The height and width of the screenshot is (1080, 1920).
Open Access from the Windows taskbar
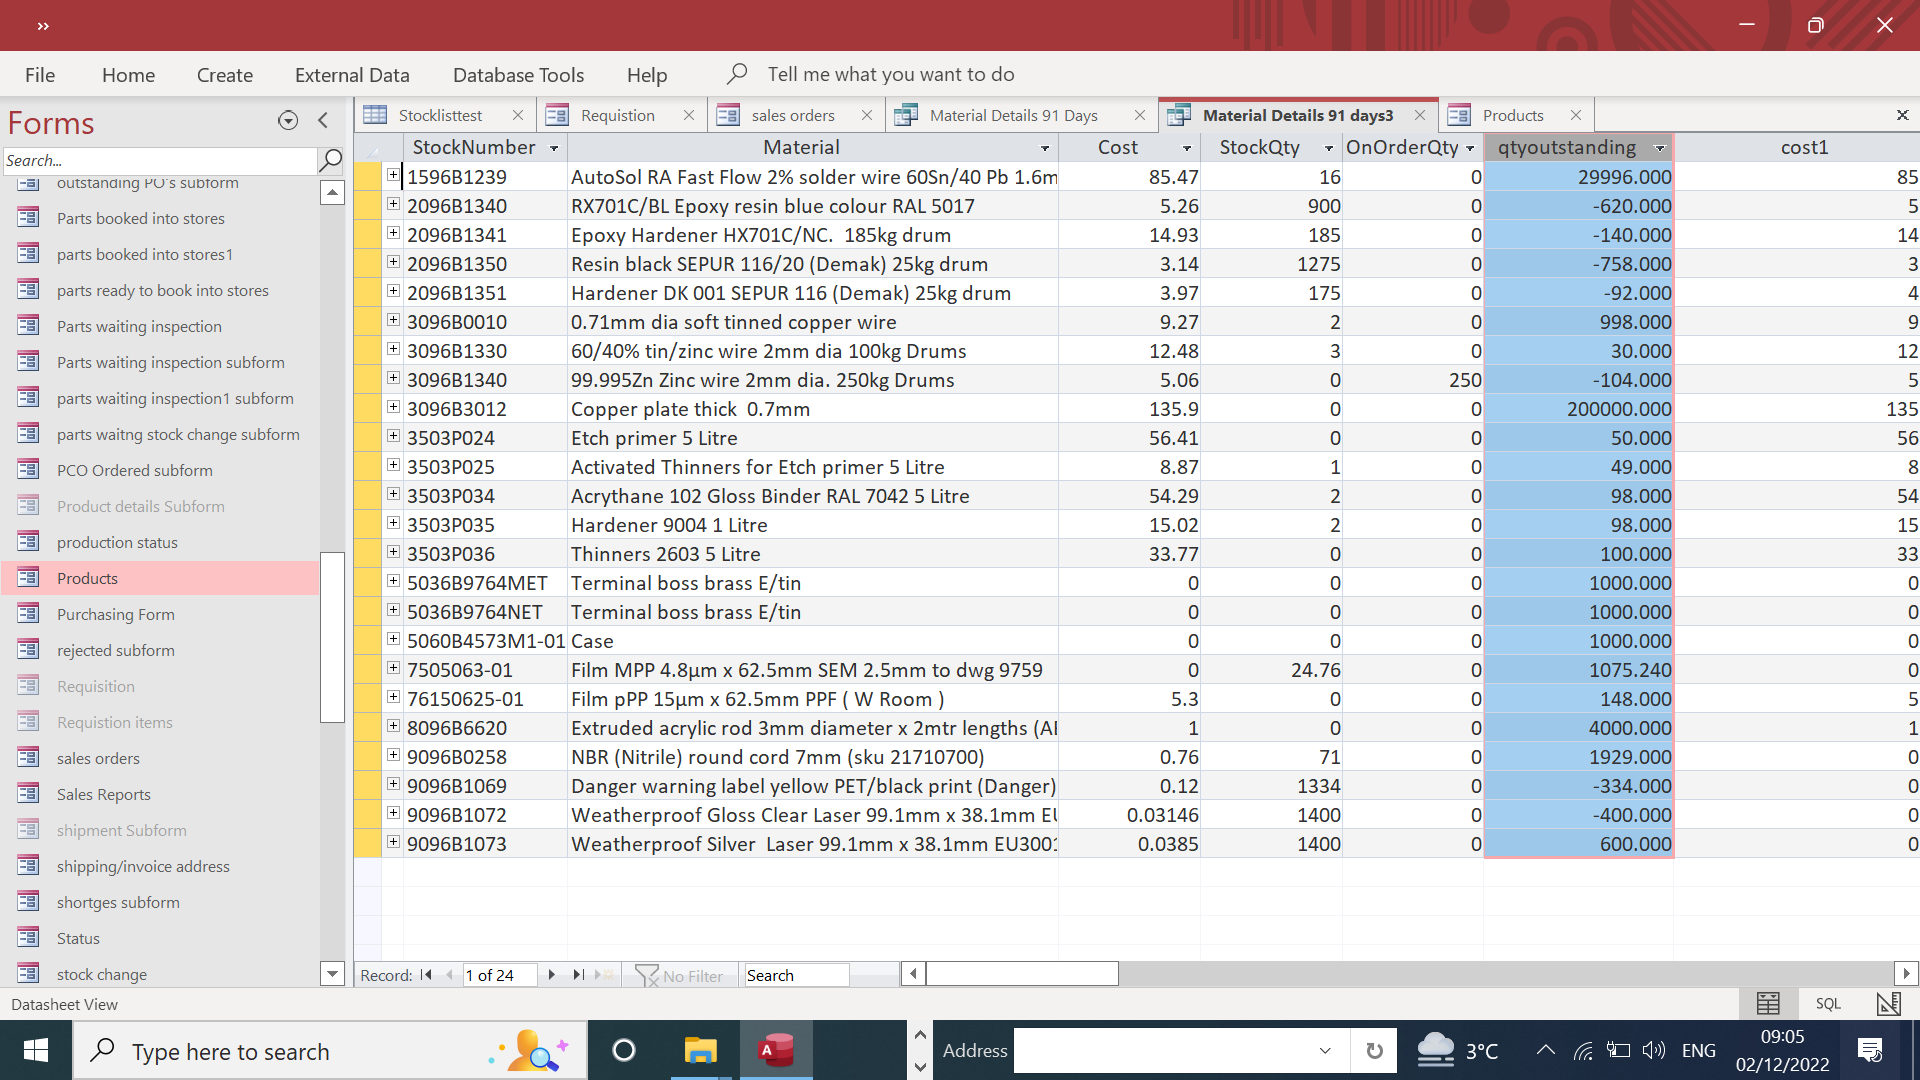tap(776, 1051)
